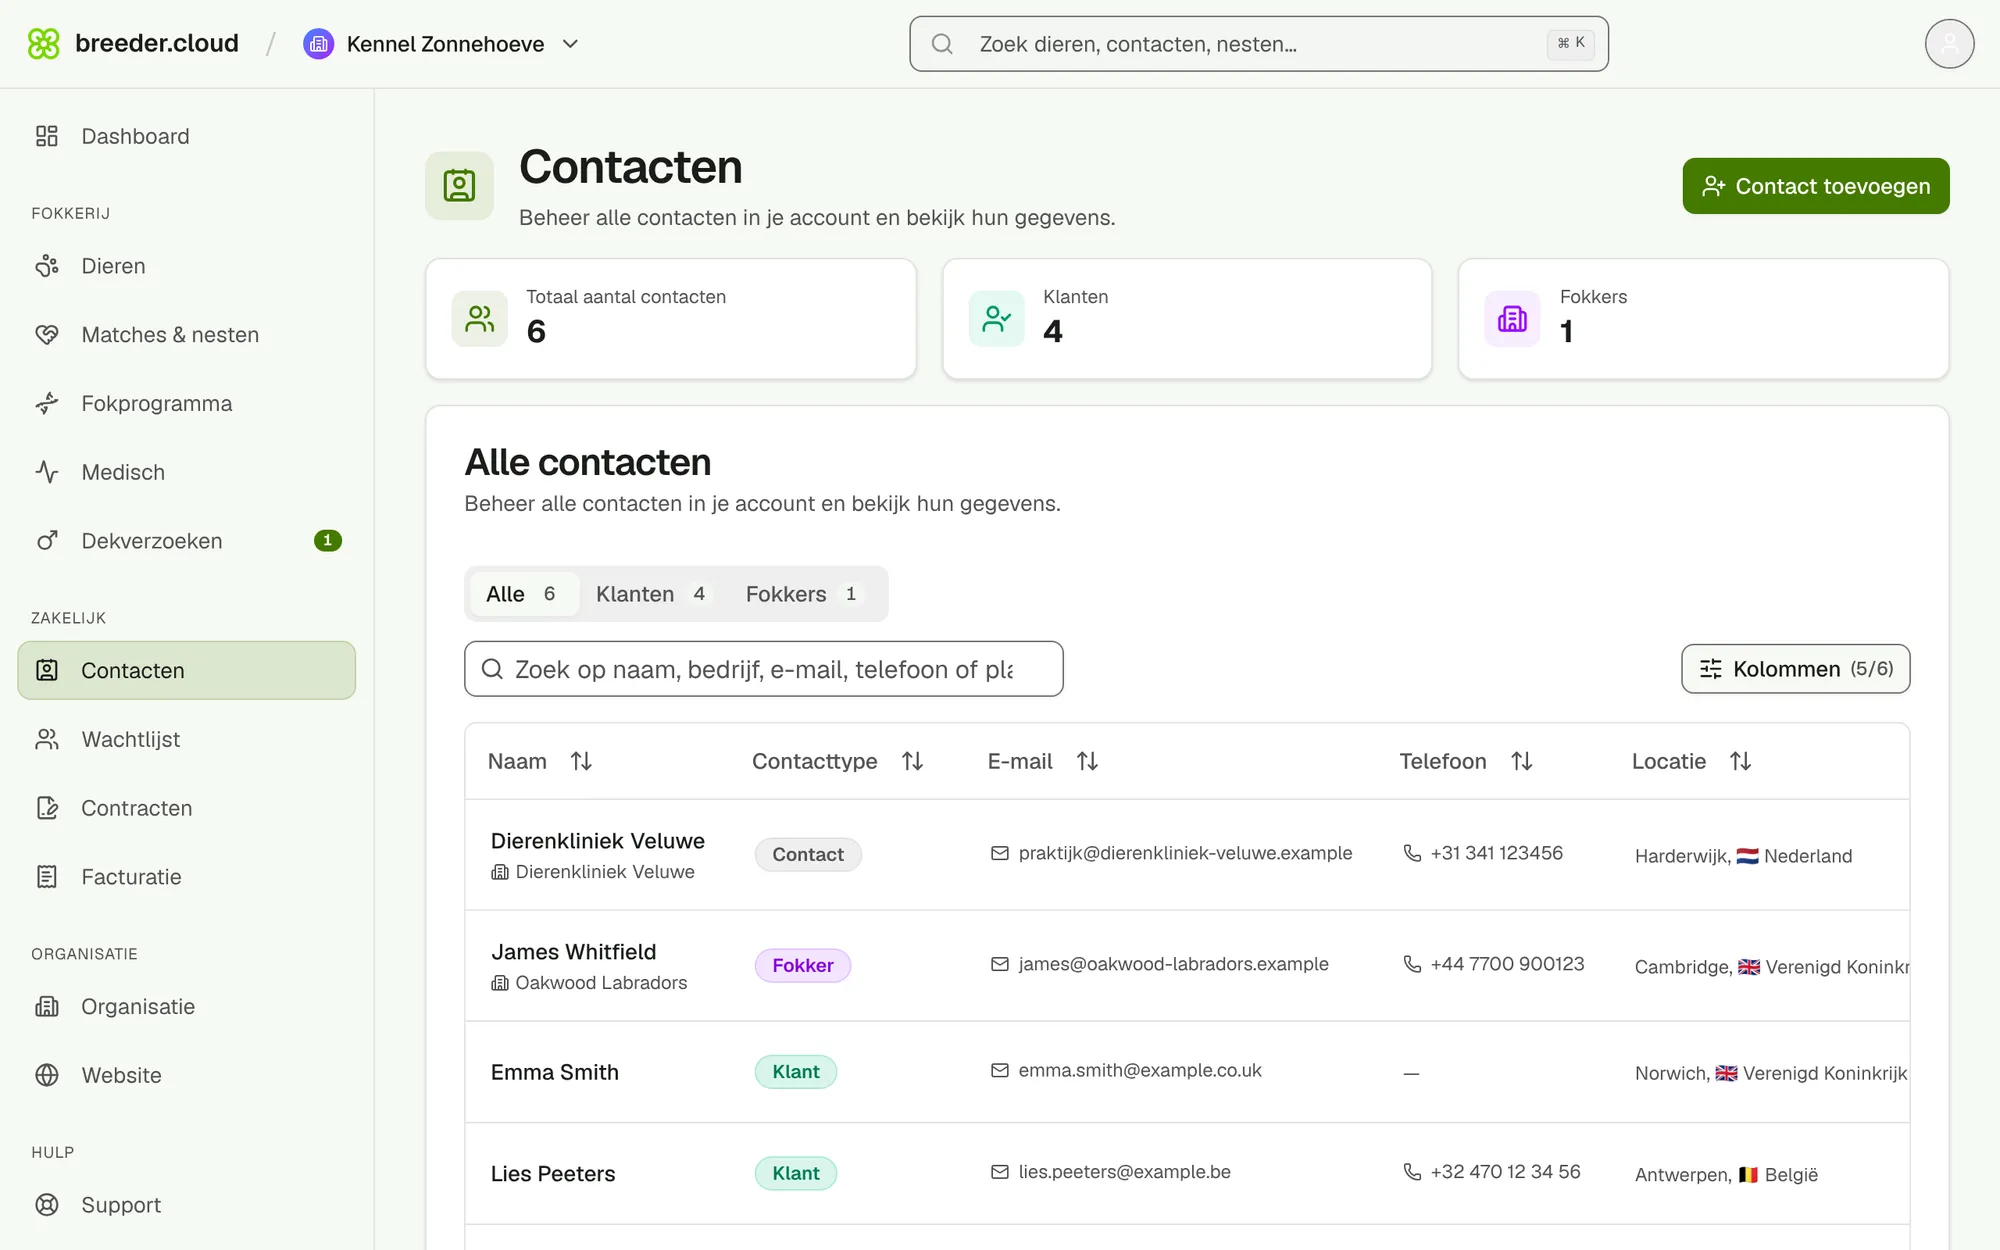This screenshot has height=1250, width=2000.
Task: Open the user avatar menu
Action: pos(1949,44)
